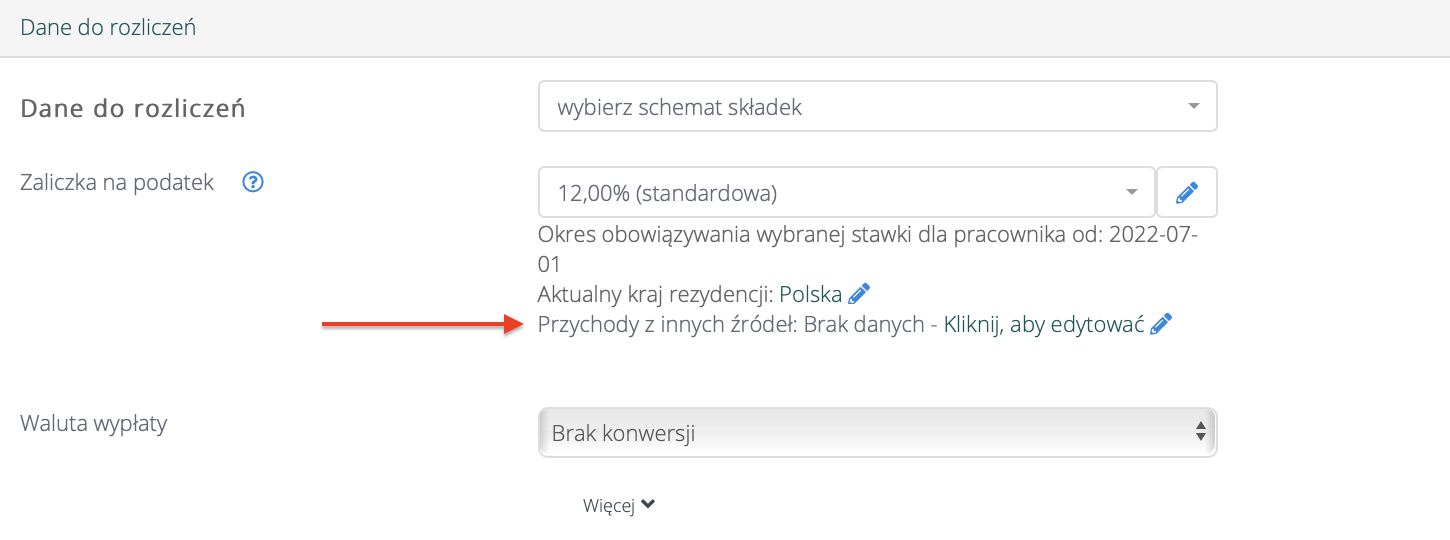Click the chevron icon next to Więcej

pos(648,505)
